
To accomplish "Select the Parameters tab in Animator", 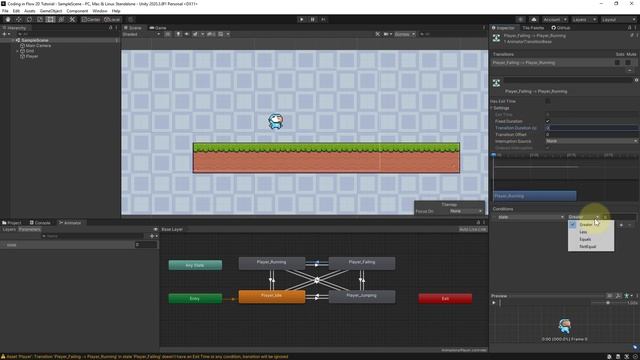I will [29, 229].
